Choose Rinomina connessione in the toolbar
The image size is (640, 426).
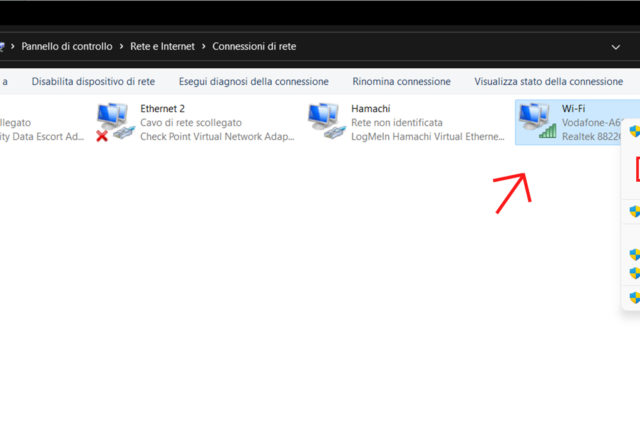tap(402, 81)
